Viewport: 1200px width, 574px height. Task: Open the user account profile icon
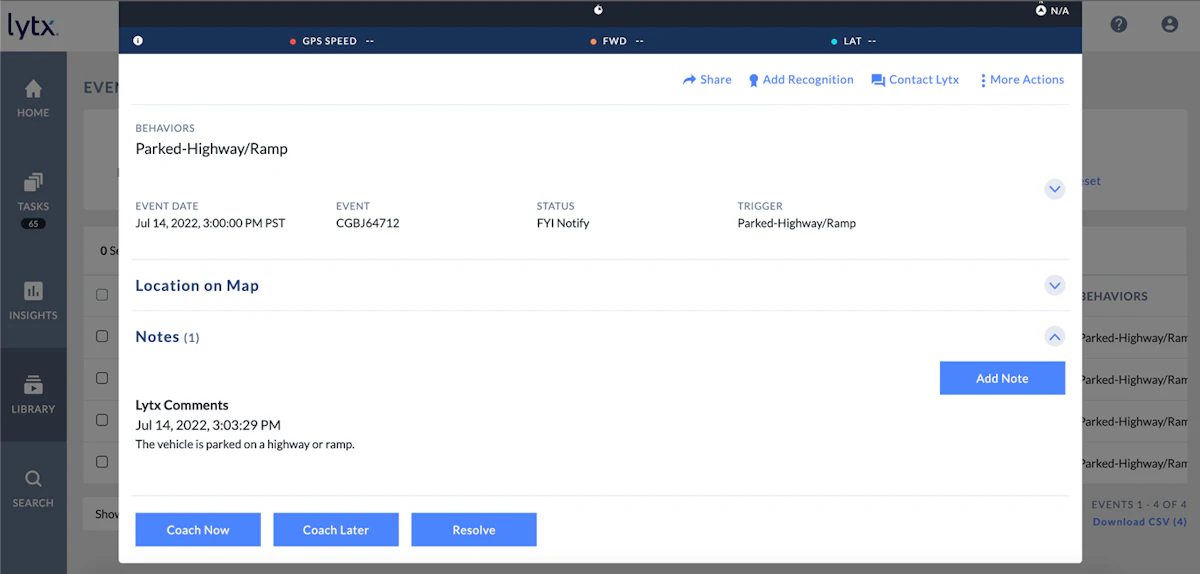click(x=1170, y=25)
